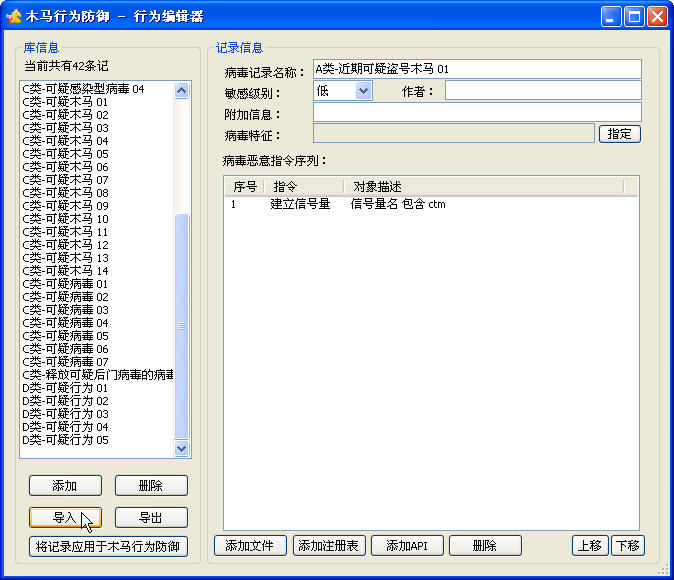This screenshot has height=580, width=674.
Task: Apply records via 将记录应用于木马行为防御 button
Action: tap(108, 546)
